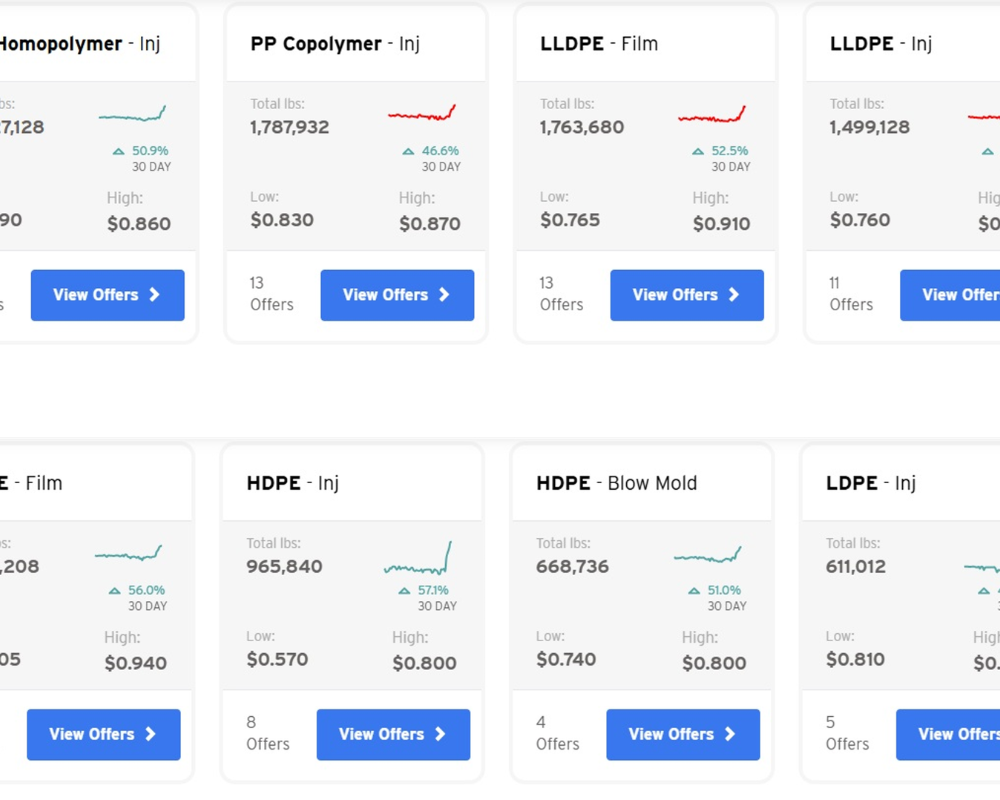This screenshot has height=800, width=1000.
Task: View offers for HDPE Inj
Action: [x=393, y=734]
